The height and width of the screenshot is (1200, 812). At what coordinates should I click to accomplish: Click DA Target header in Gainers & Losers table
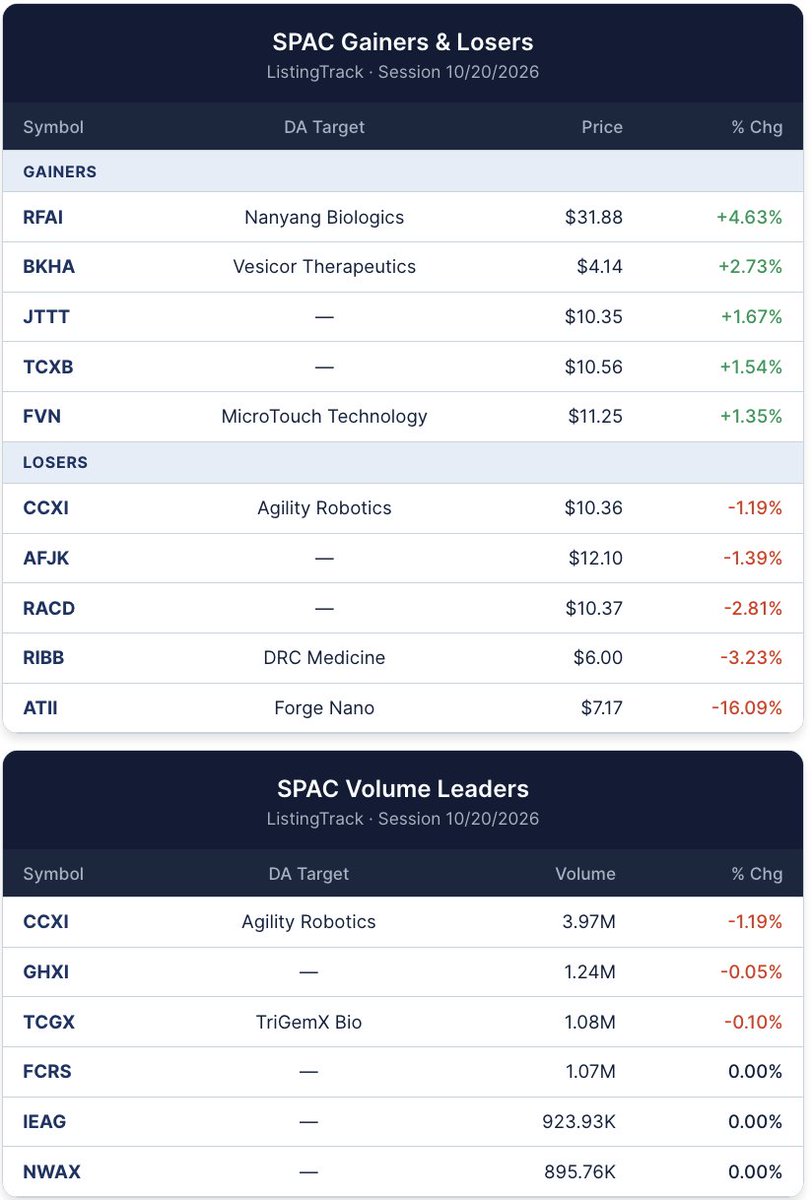click(324, 127)
